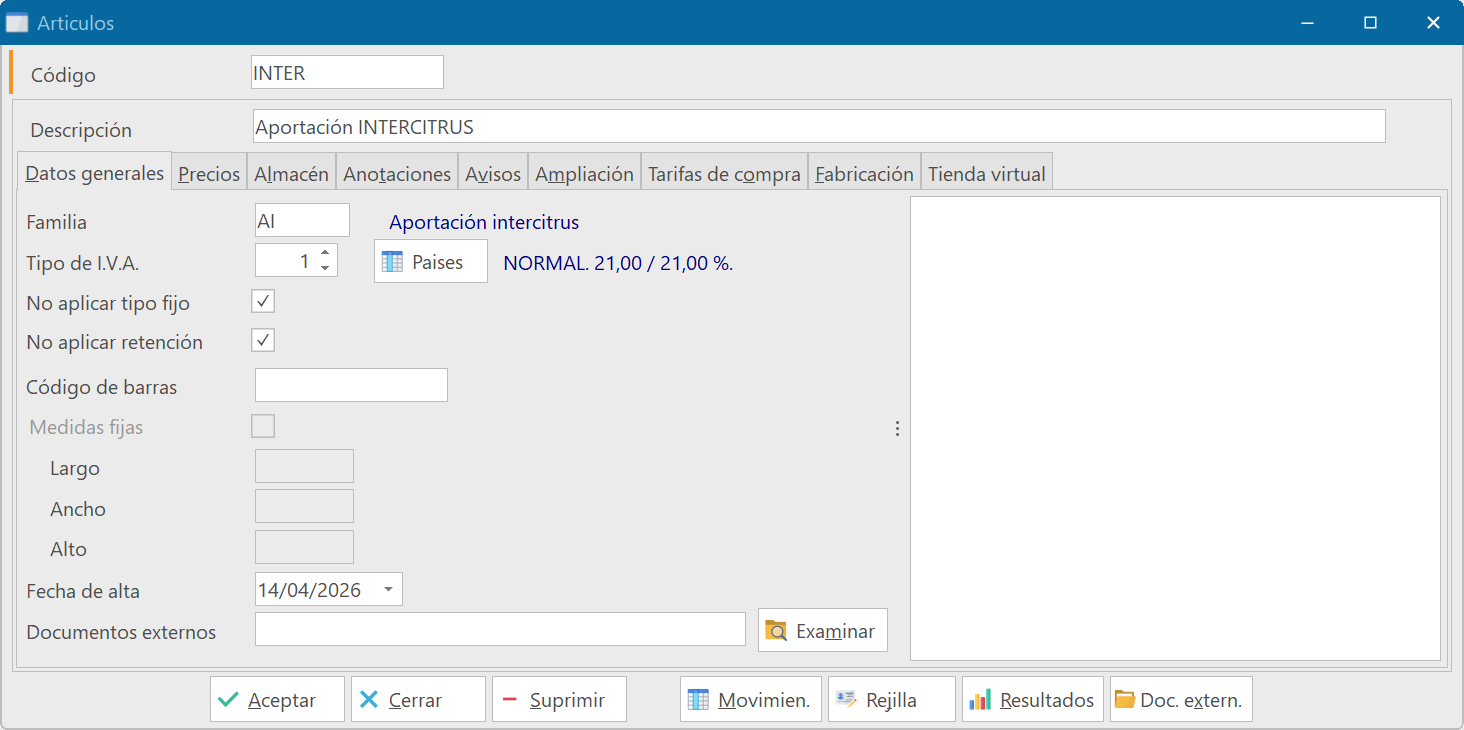Viewport: 1464px width, 730px height.
Task: Click the Descripción text field
Action: 818,127
